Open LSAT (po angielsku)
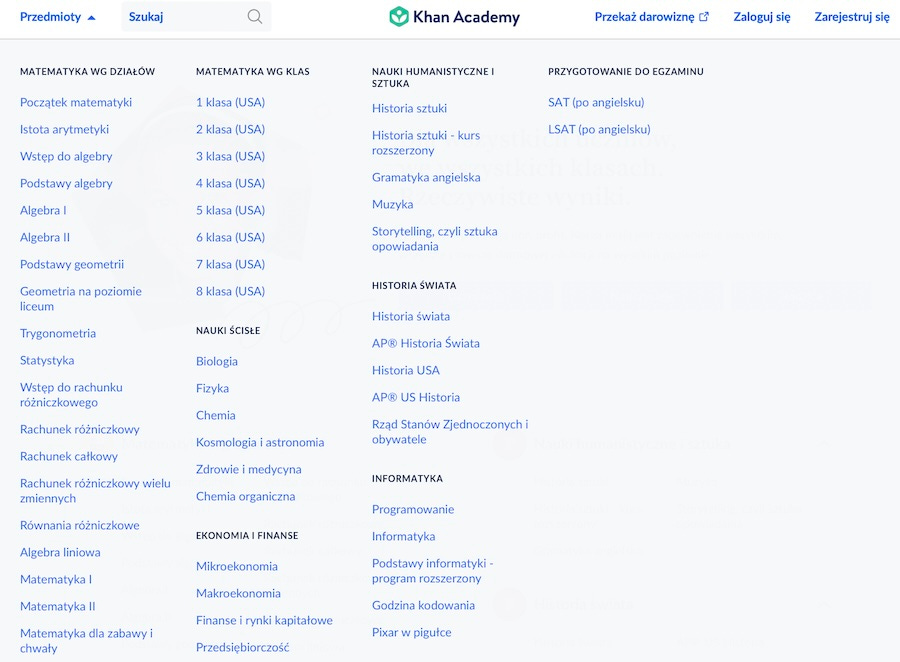The width and height of the screenshot is (900, 662). (599, 129)
